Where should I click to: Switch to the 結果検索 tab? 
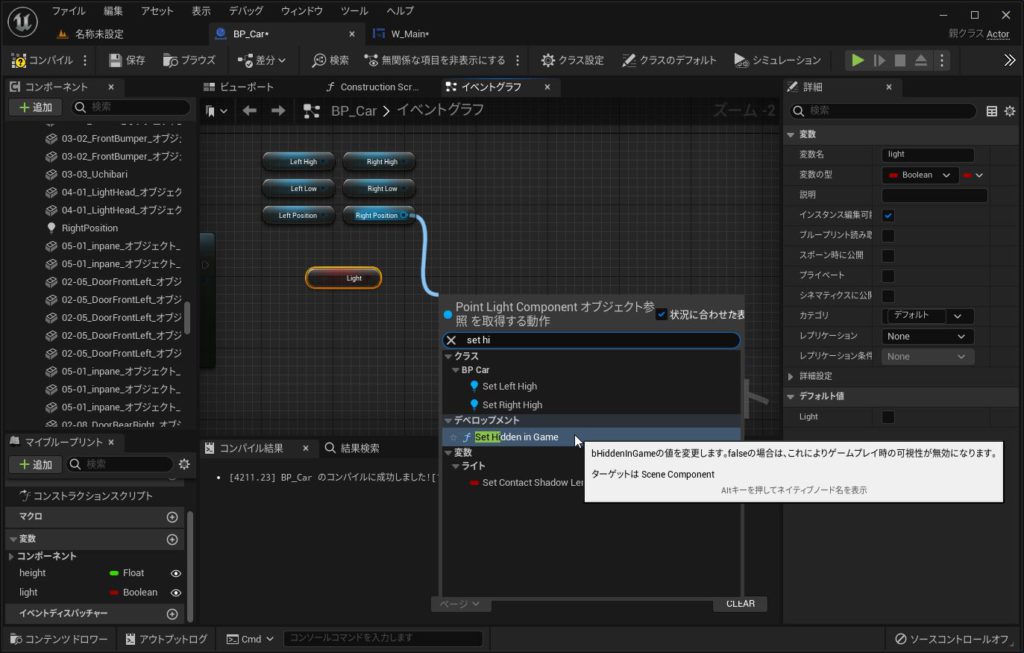(353, 448)
